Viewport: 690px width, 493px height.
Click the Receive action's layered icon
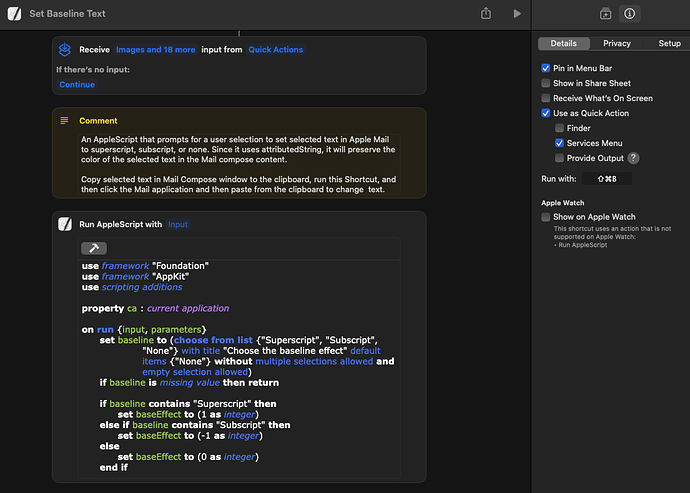click(65, 50)
